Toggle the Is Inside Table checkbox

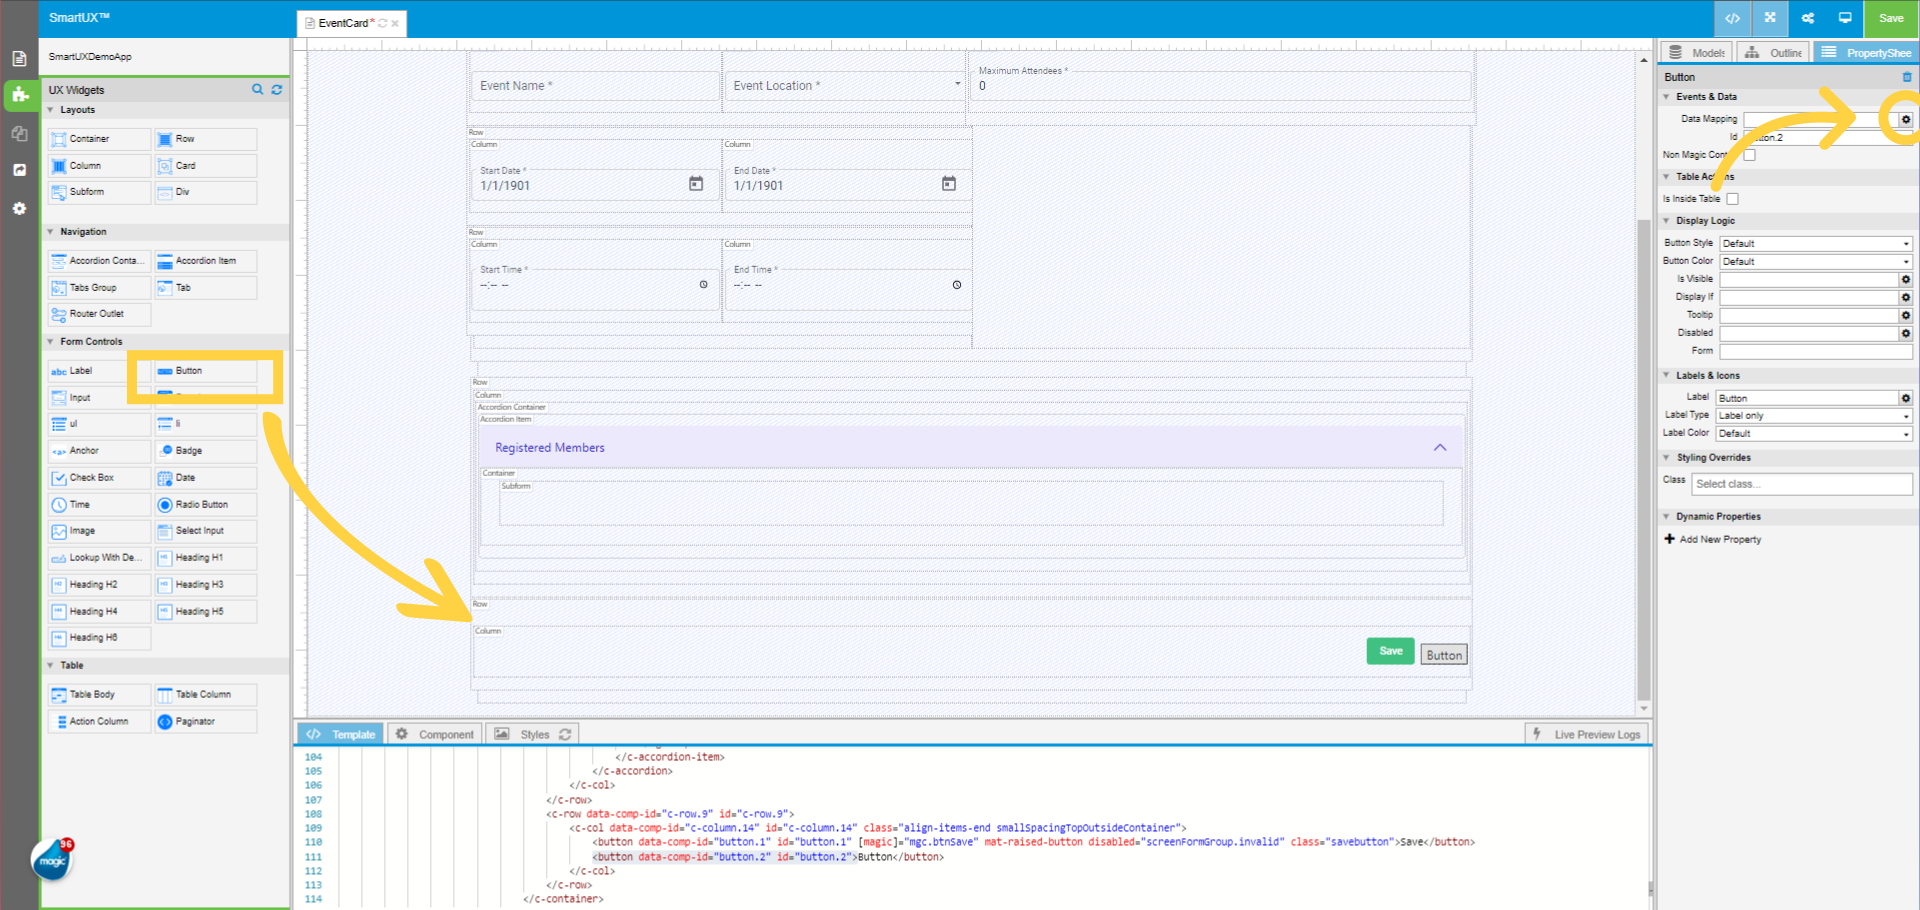click(1733, 199)
